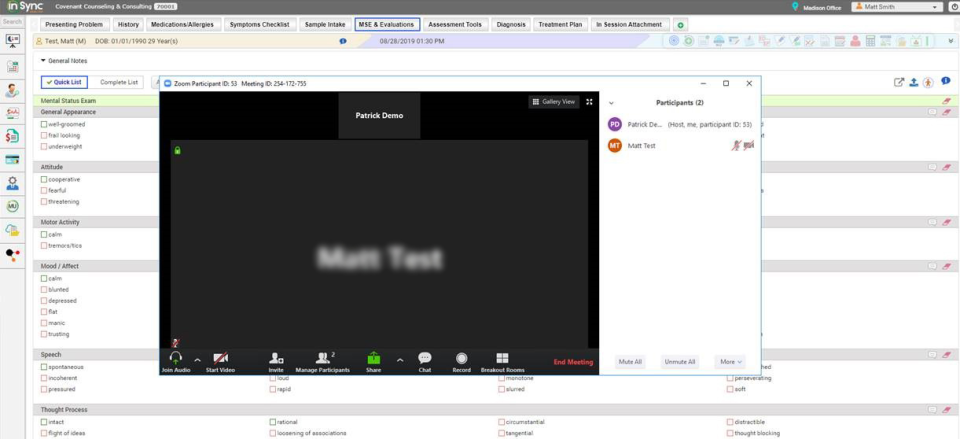The height and width of the screenshot is (439, 960).
Task: Open the Diagnosis tab
Action: pyautogui.click(x=511, y=24)
